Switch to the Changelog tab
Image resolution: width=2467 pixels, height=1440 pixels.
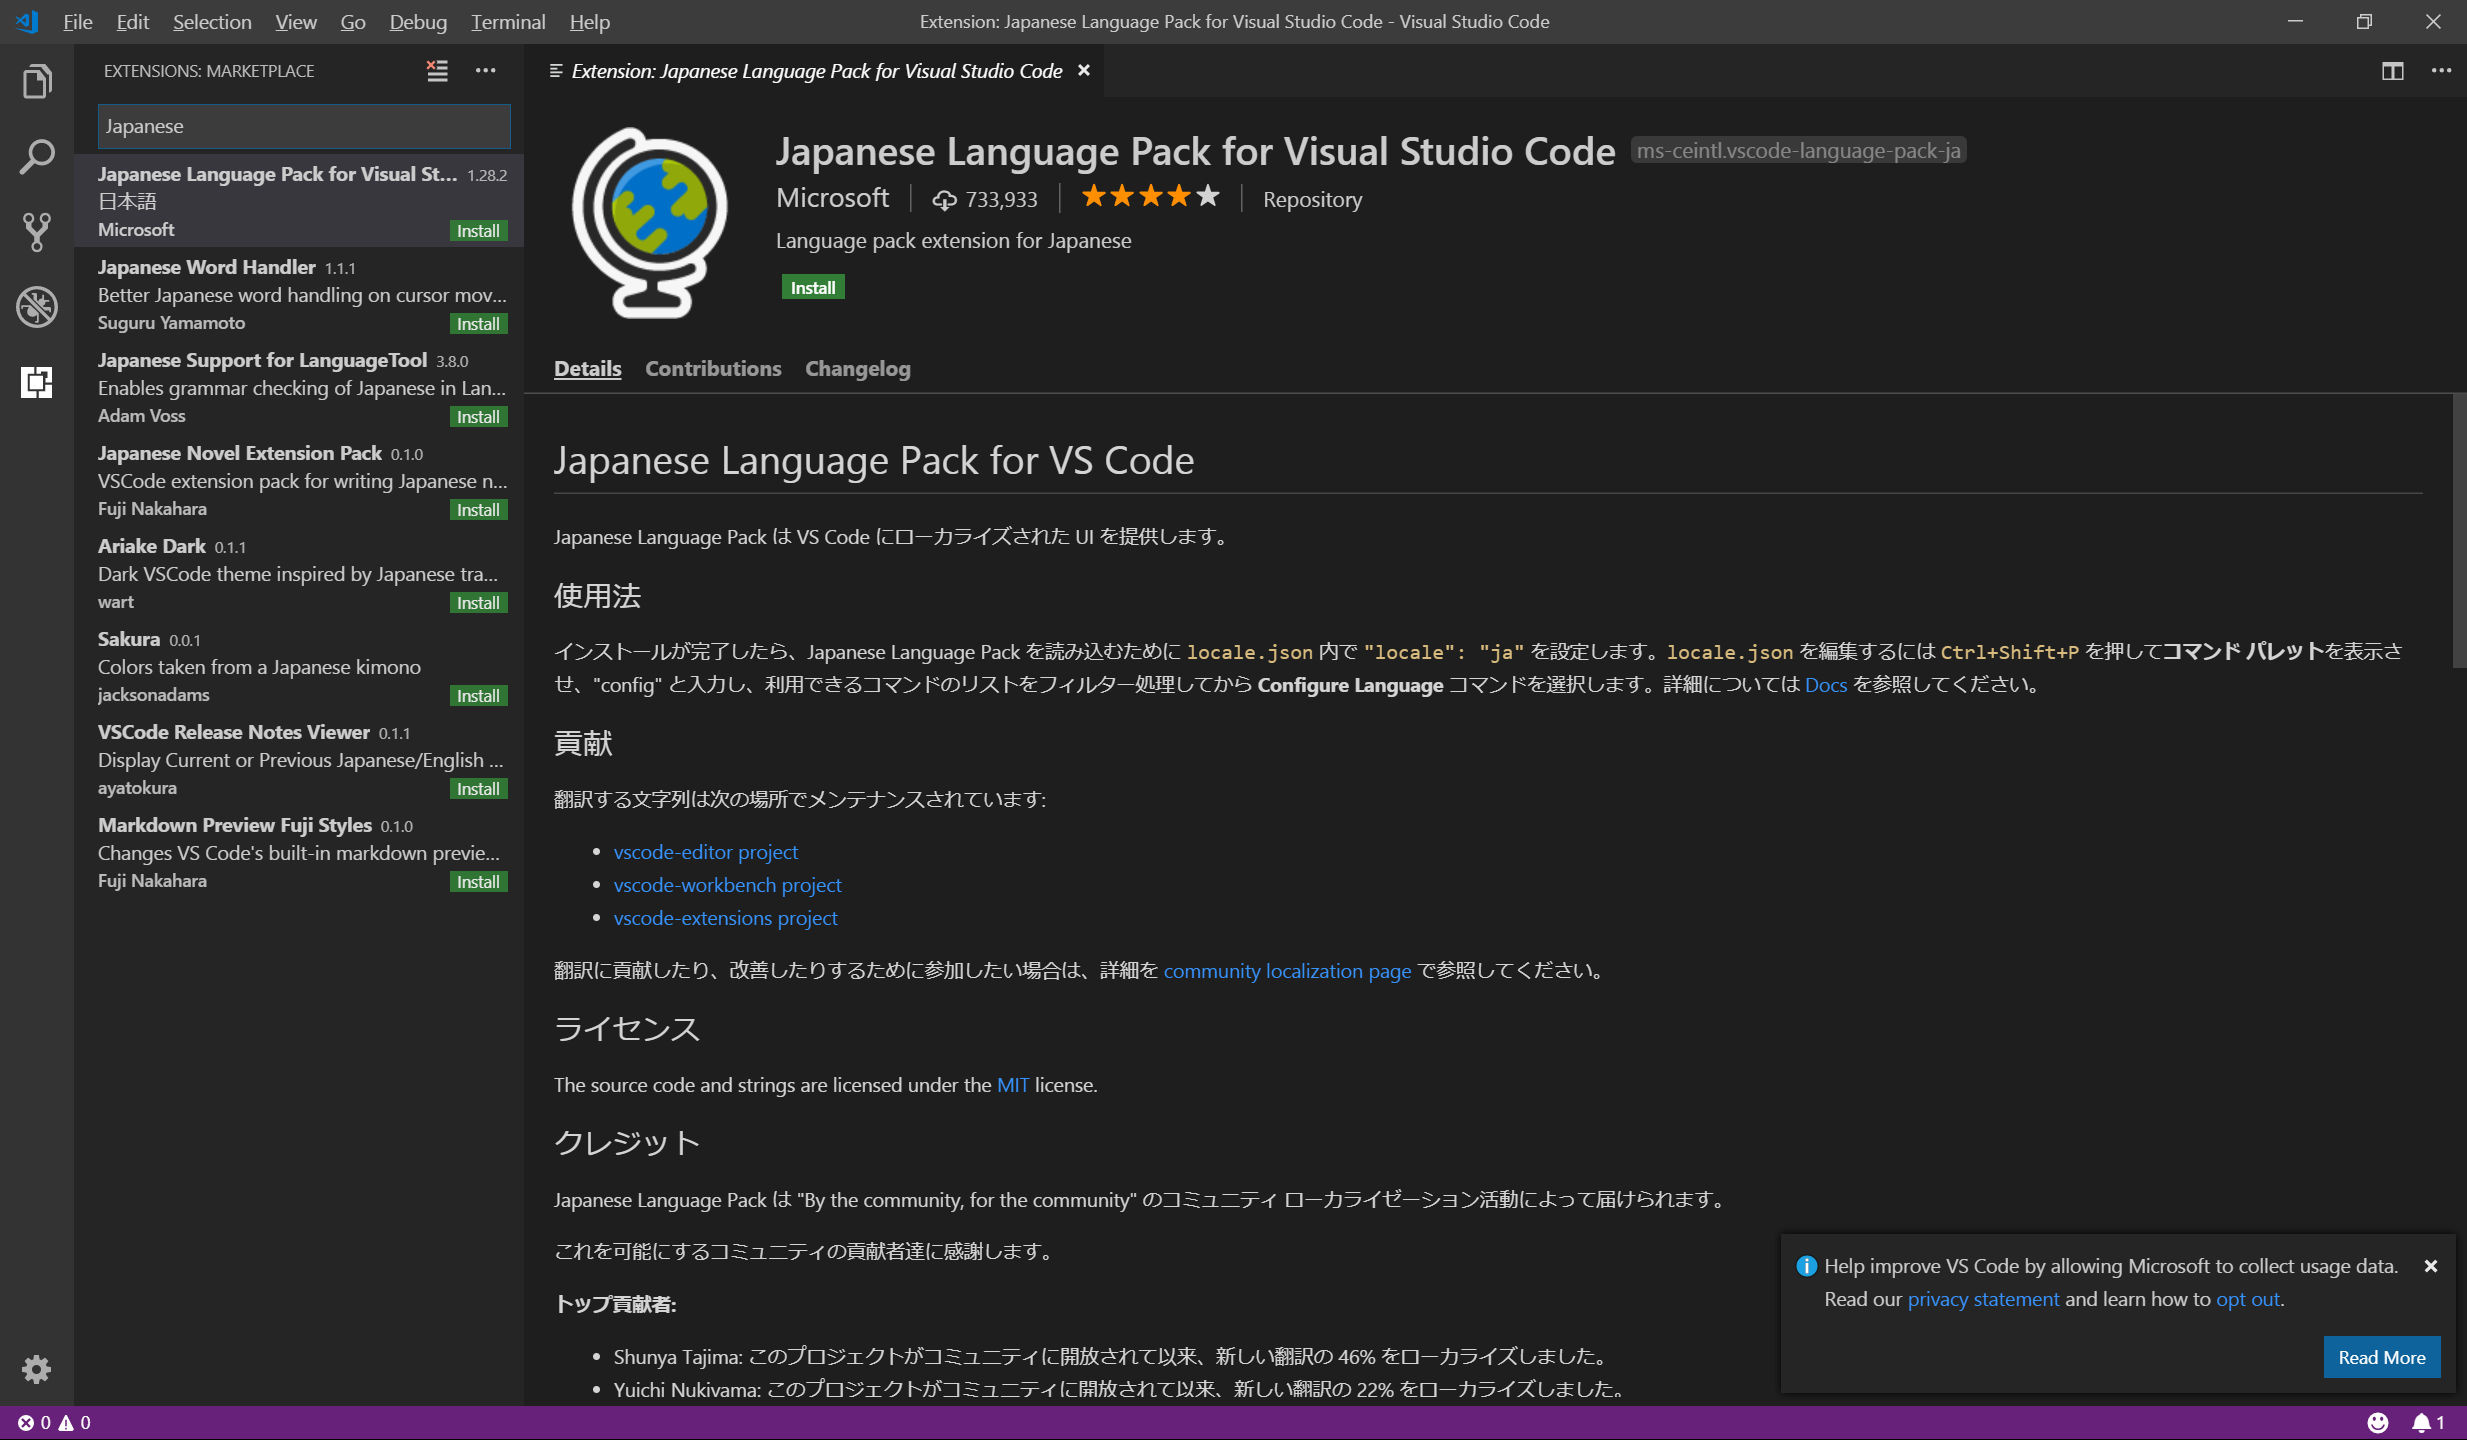pos(858,368)
